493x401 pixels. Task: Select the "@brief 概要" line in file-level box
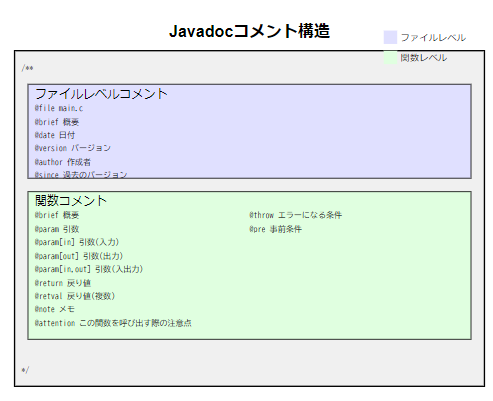click(57, 122)
